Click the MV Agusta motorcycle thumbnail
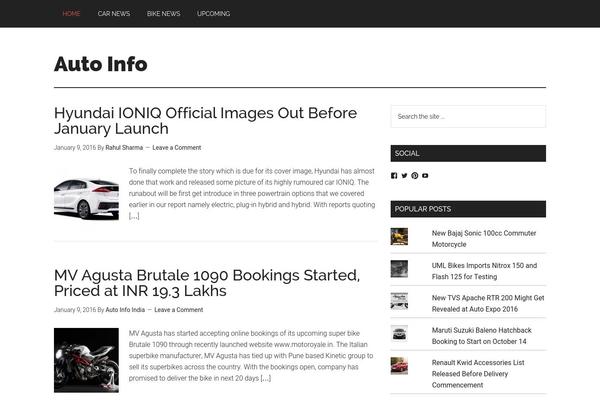This screenshot has width=600, height=400. (x=86, y=360)
